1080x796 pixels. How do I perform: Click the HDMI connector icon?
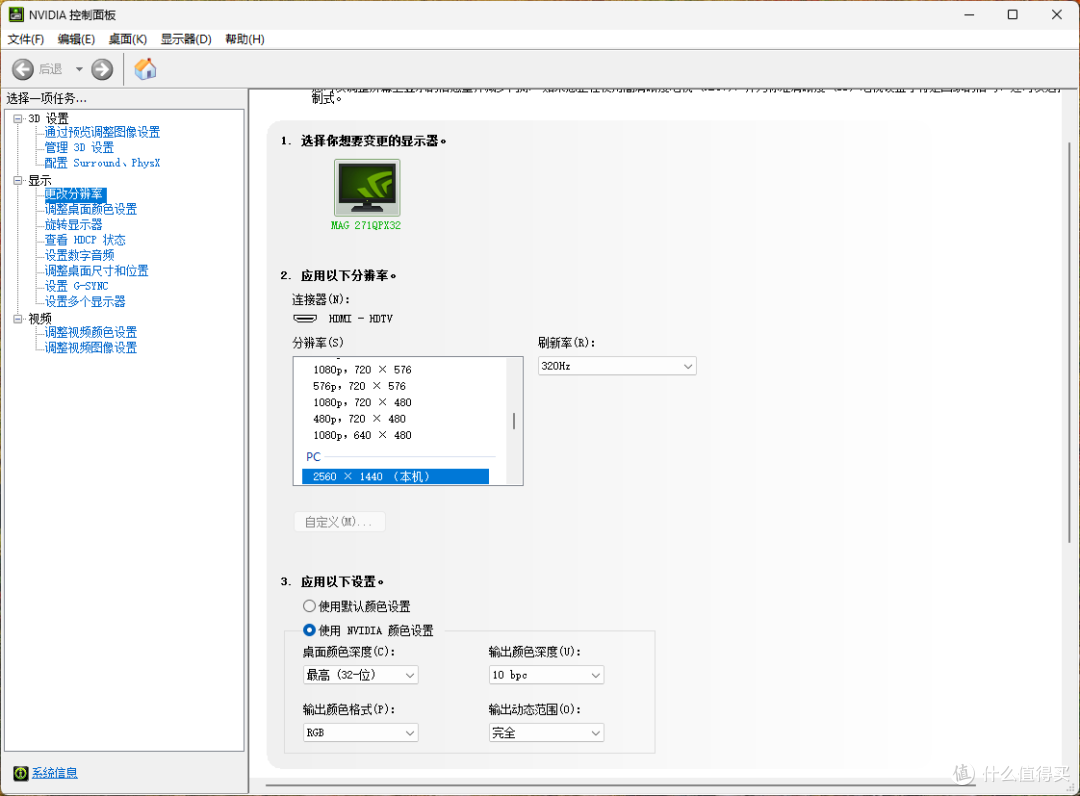click(305, 319)
